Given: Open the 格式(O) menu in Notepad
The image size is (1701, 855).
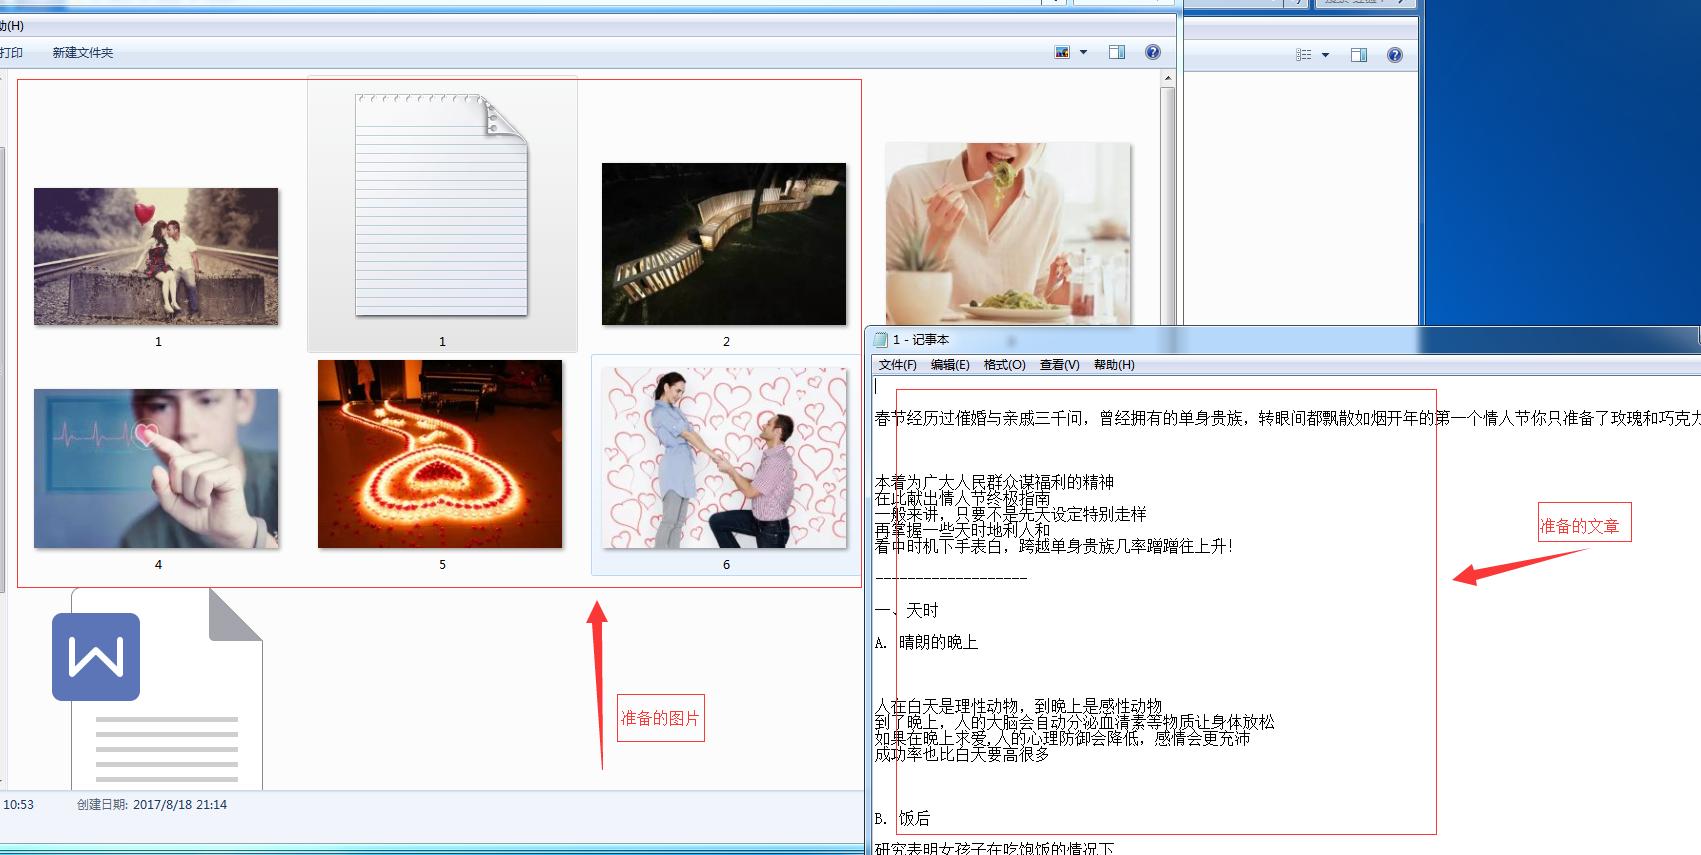Looking at the screenshot, I should (1004, 365).
